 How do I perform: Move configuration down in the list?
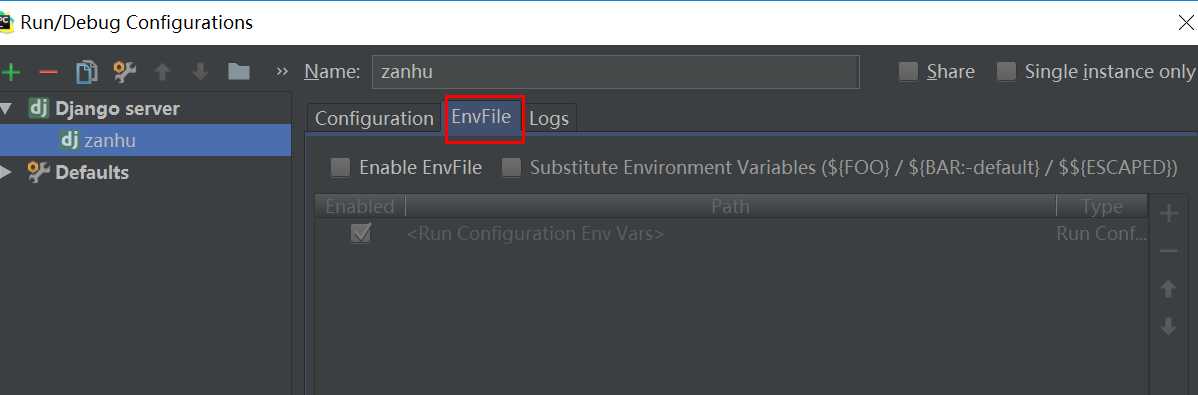(200, 72)
